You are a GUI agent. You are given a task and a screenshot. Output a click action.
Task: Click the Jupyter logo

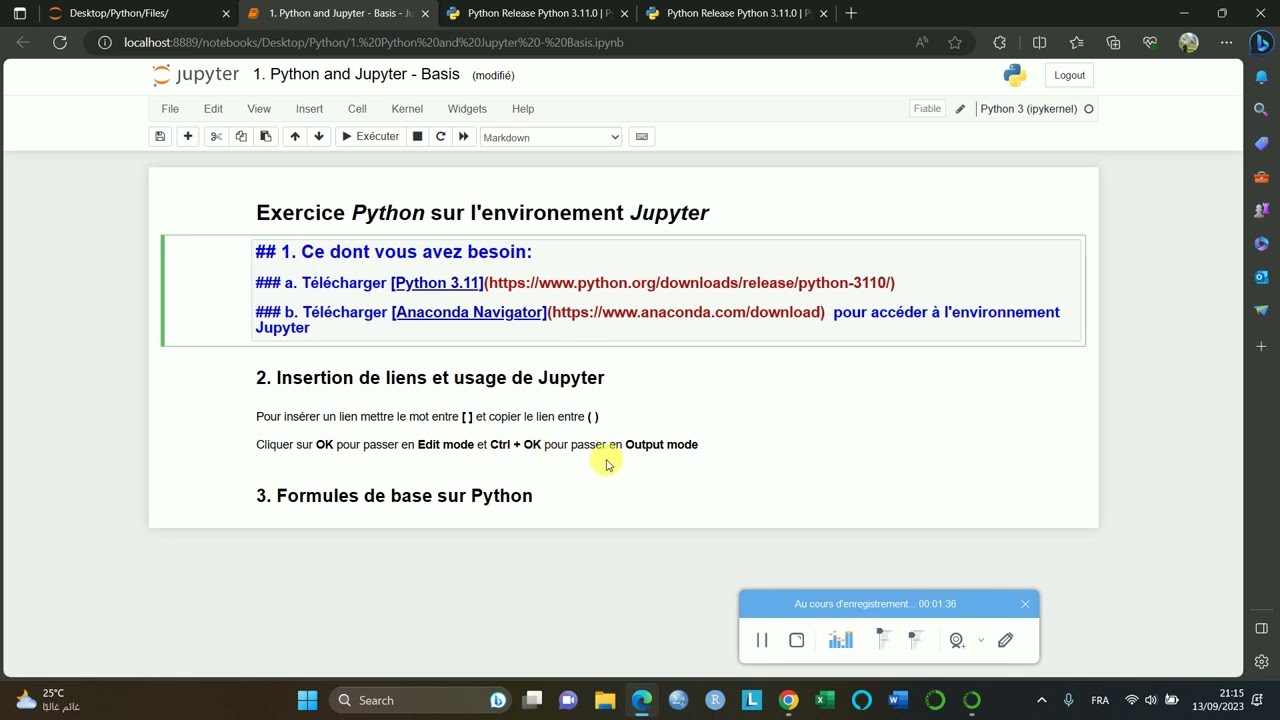tap(196, 75)
